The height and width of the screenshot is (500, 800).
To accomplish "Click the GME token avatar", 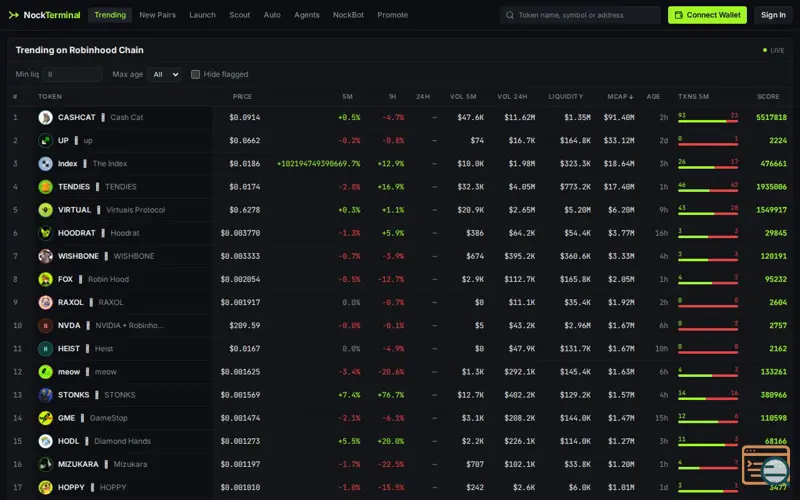I will (x=45, y=418).
